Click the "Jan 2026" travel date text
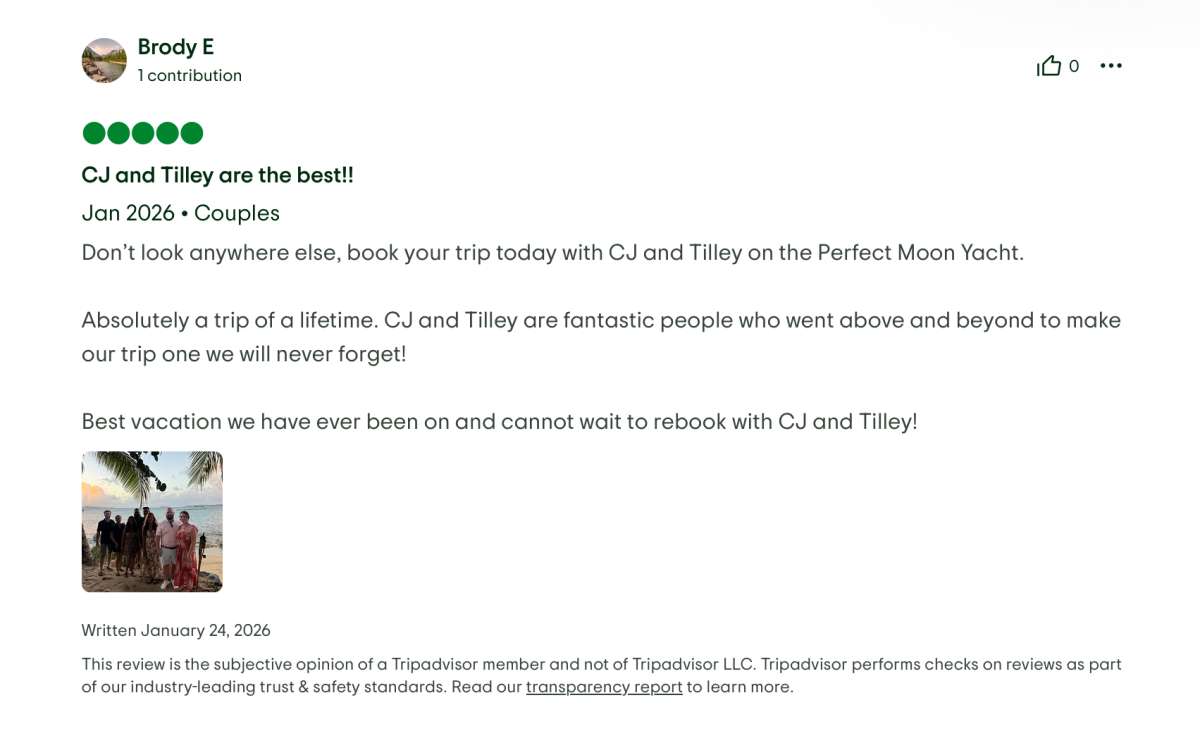 [128, 213]
